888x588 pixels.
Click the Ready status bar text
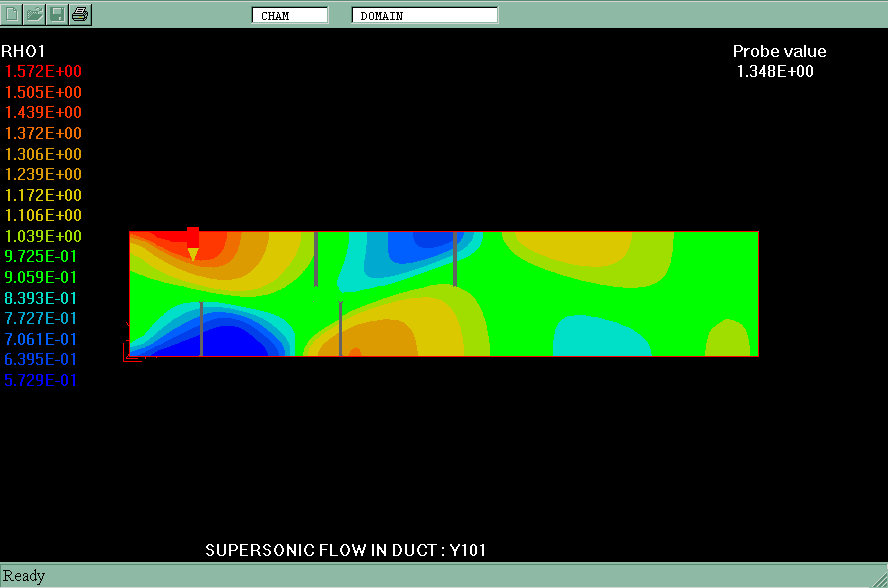click(25, 576)
